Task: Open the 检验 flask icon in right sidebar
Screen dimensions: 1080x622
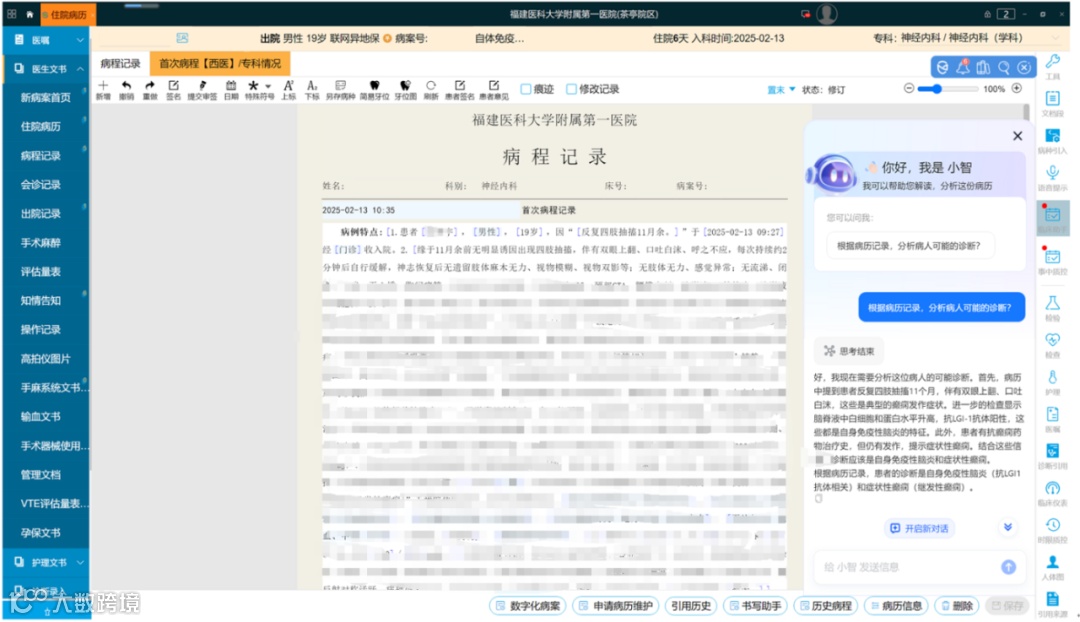Action: 1052,303
